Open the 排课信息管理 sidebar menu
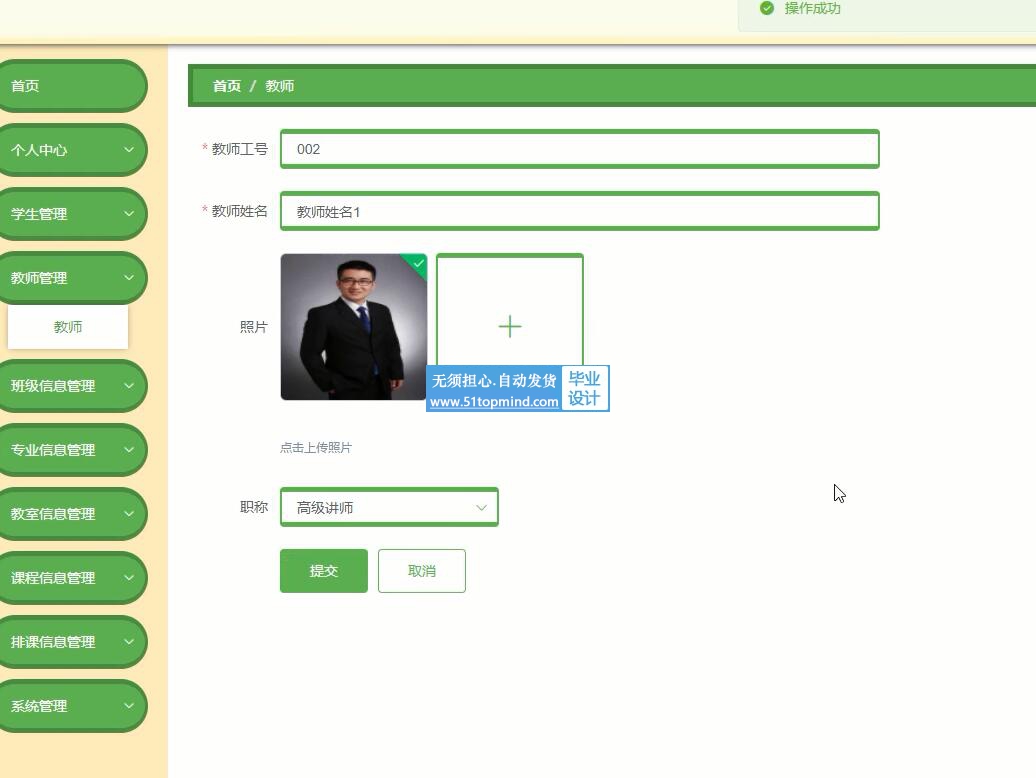 pos(71,642)
